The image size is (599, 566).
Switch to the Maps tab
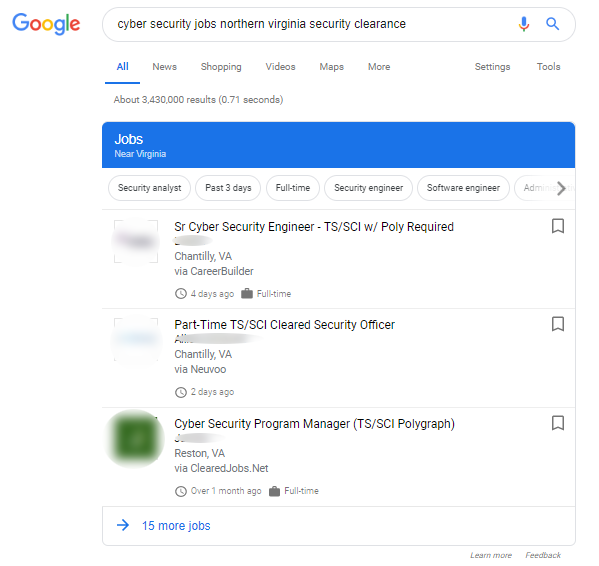tap(332, 67)
